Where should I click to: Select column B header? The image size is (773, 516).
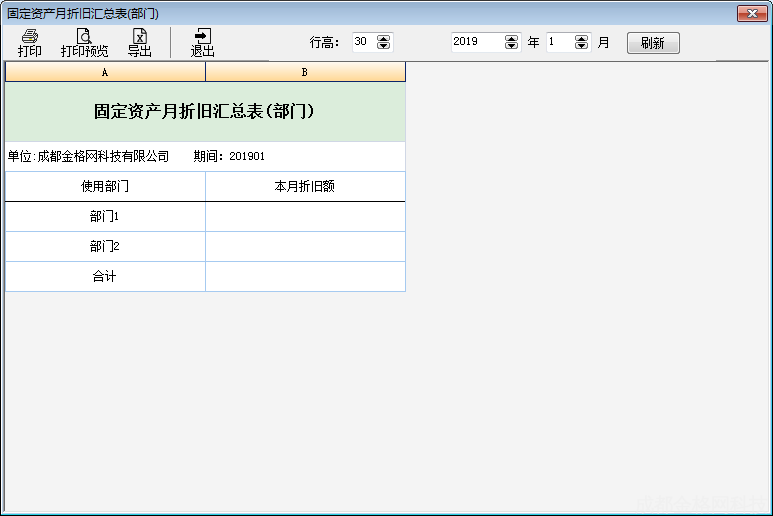[x=305, y=72]
